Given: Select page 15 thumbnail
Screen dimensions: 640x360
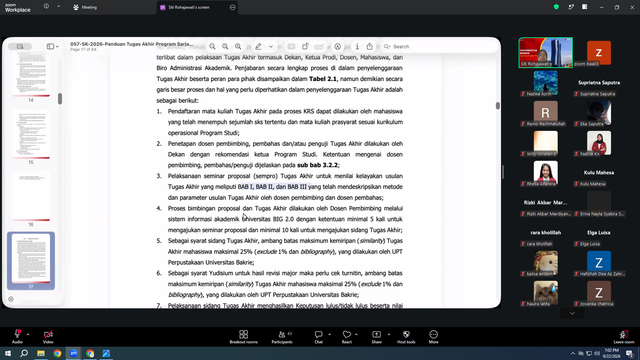Looking at the screenshot, I should click(x=31, y=134).
